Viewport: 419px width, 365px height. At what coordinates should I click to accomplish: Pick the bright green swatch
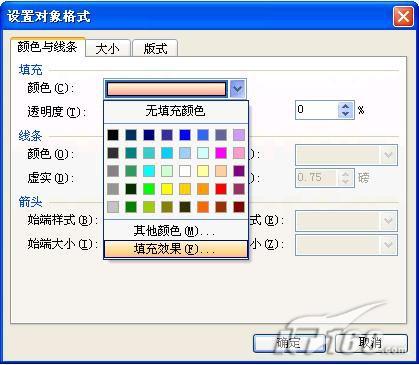click(x=149, y=189)
